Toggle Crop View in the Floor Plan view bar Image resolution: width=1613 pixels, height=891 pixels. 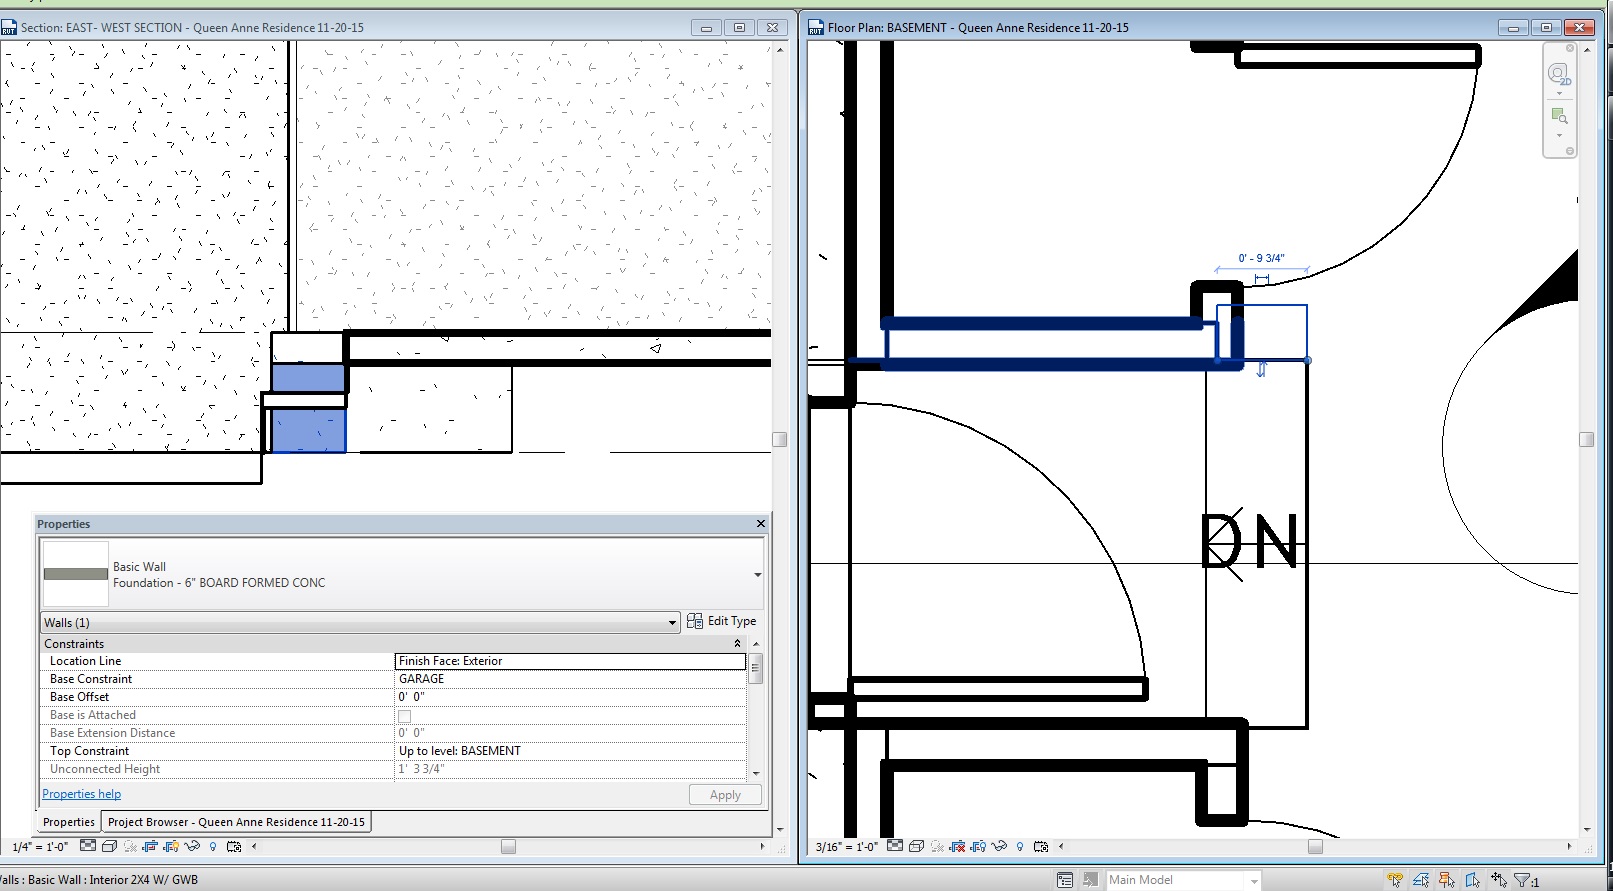[957, 846]
